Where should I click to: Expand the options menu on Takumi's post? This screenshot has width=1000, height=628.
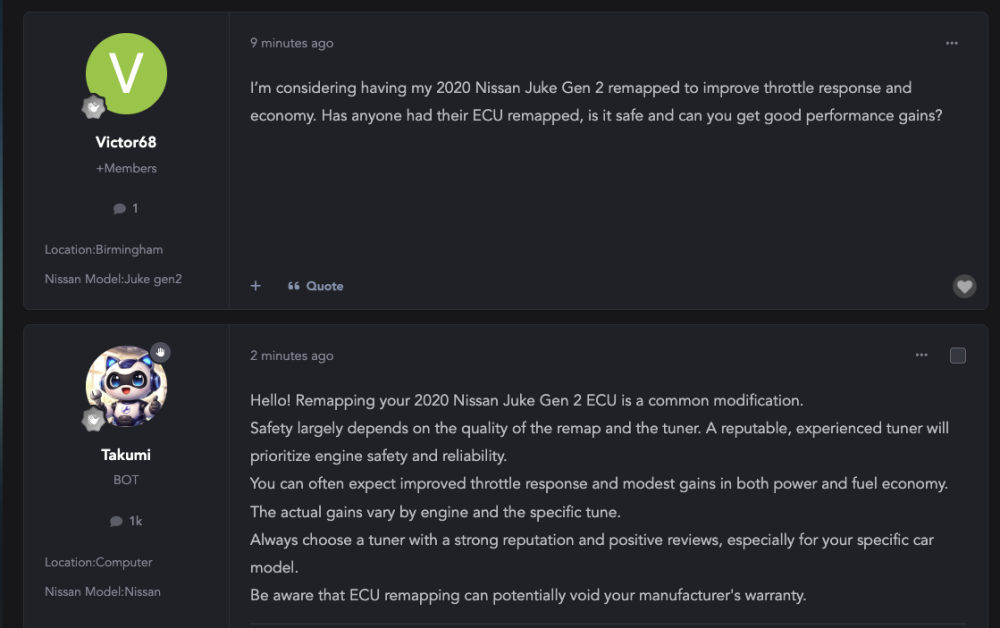point(921,355)
